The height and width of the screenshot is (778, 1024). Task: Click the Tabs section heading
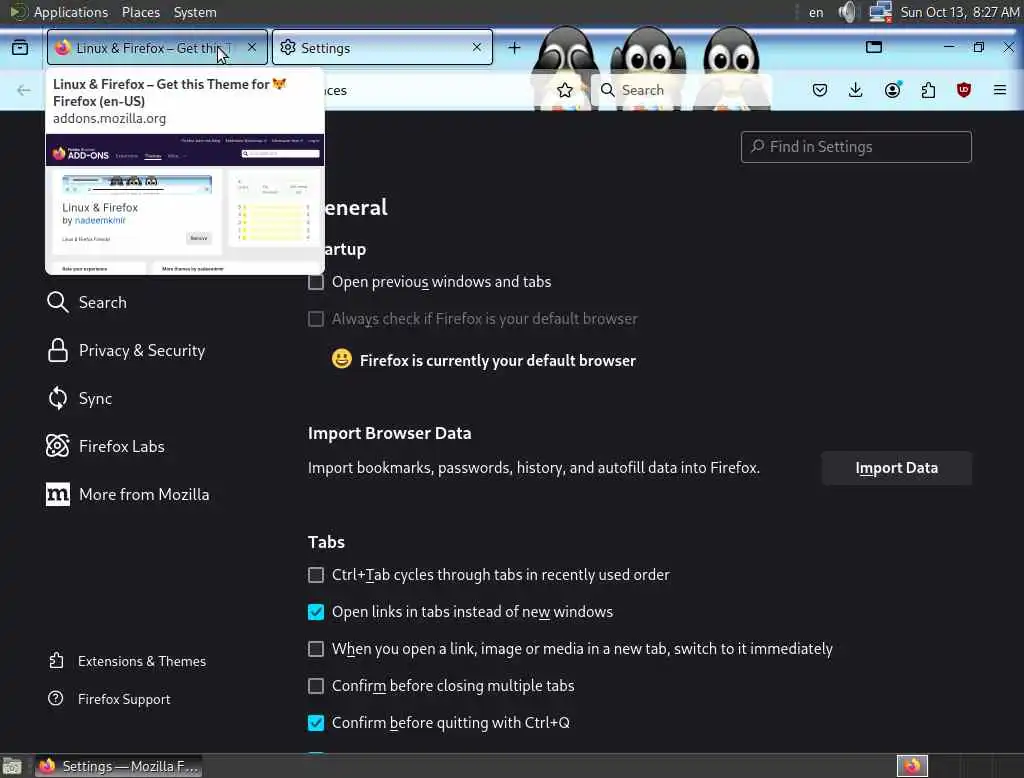point(326,542)
